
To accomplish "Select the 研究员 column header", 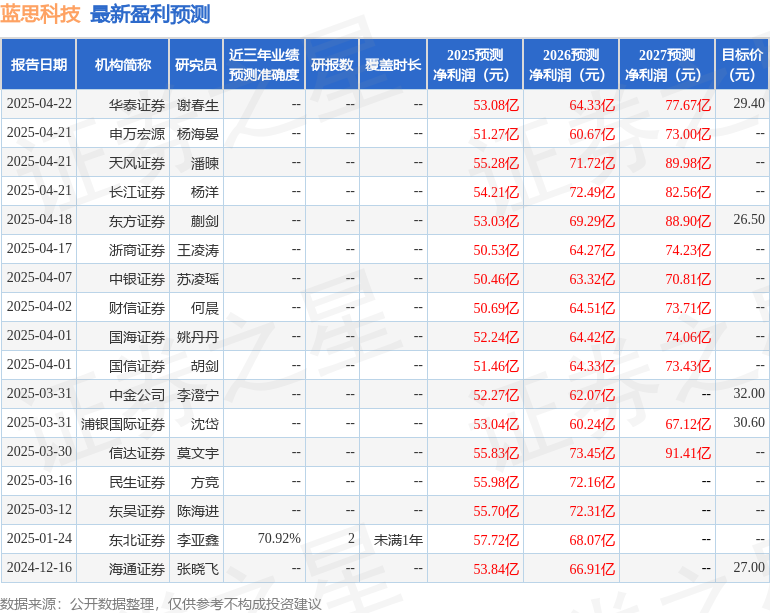I will [196, 64].
